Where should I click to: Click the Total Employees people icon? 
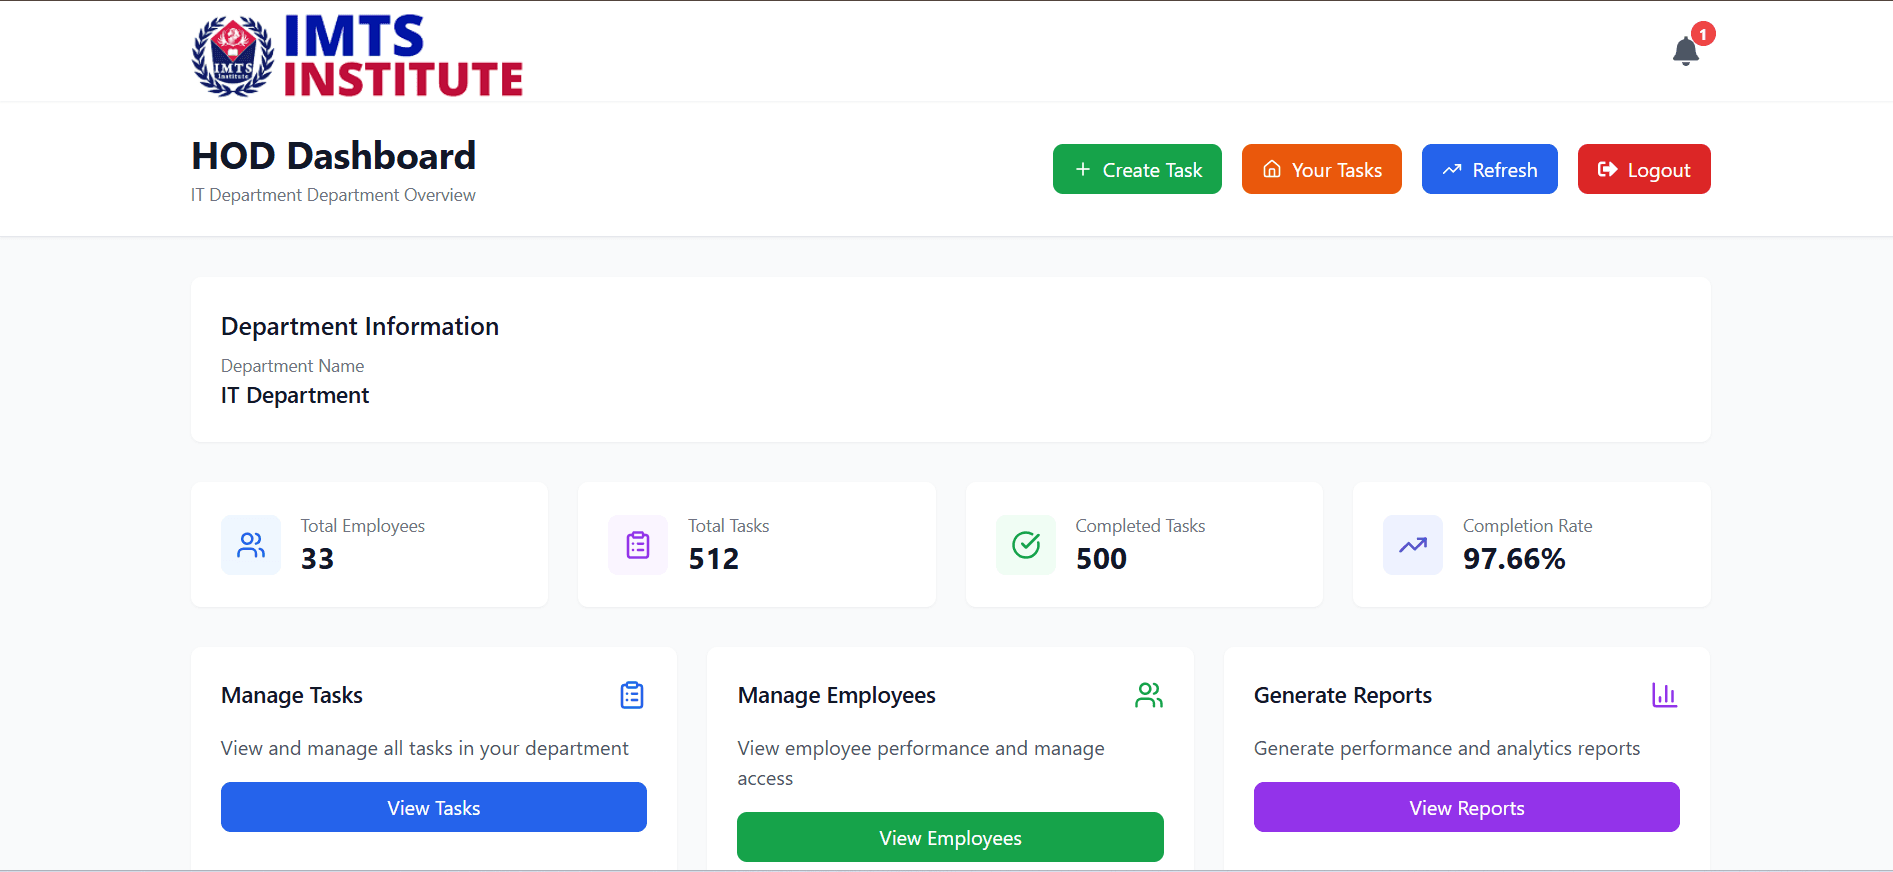tap(251, 545)
